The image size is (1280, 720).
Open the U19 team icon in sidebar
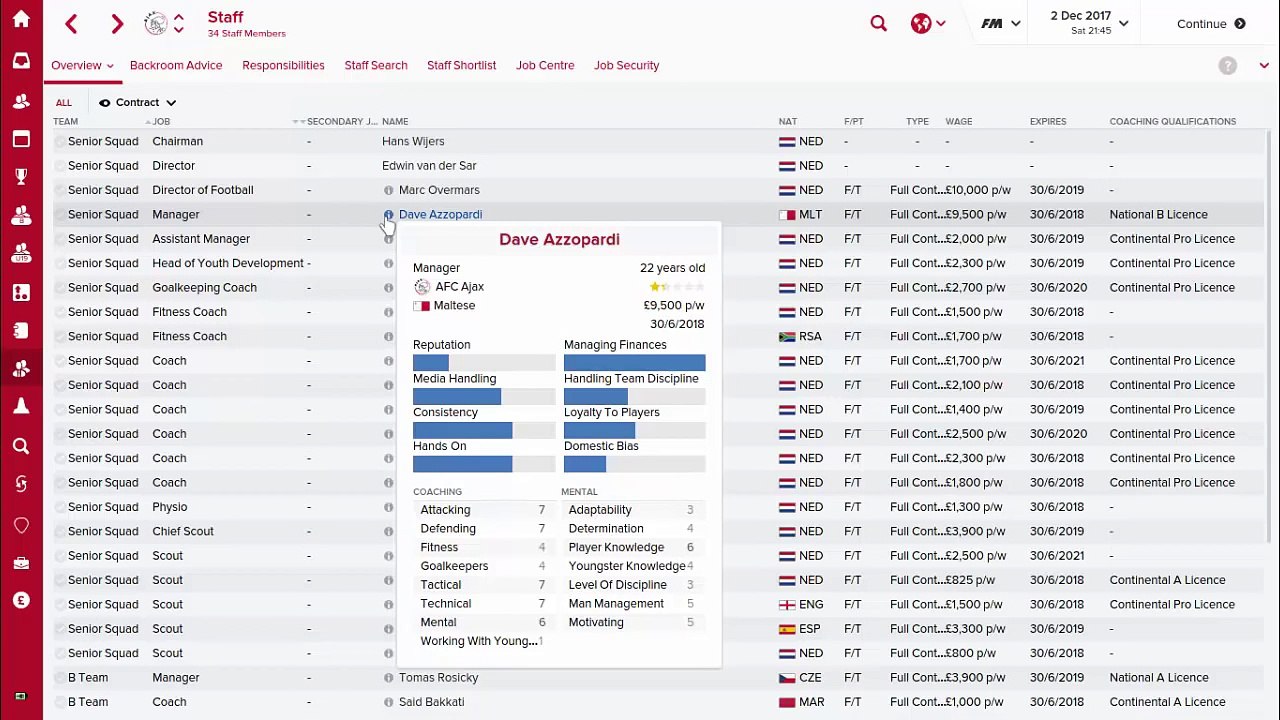click(x=21, y=254)
